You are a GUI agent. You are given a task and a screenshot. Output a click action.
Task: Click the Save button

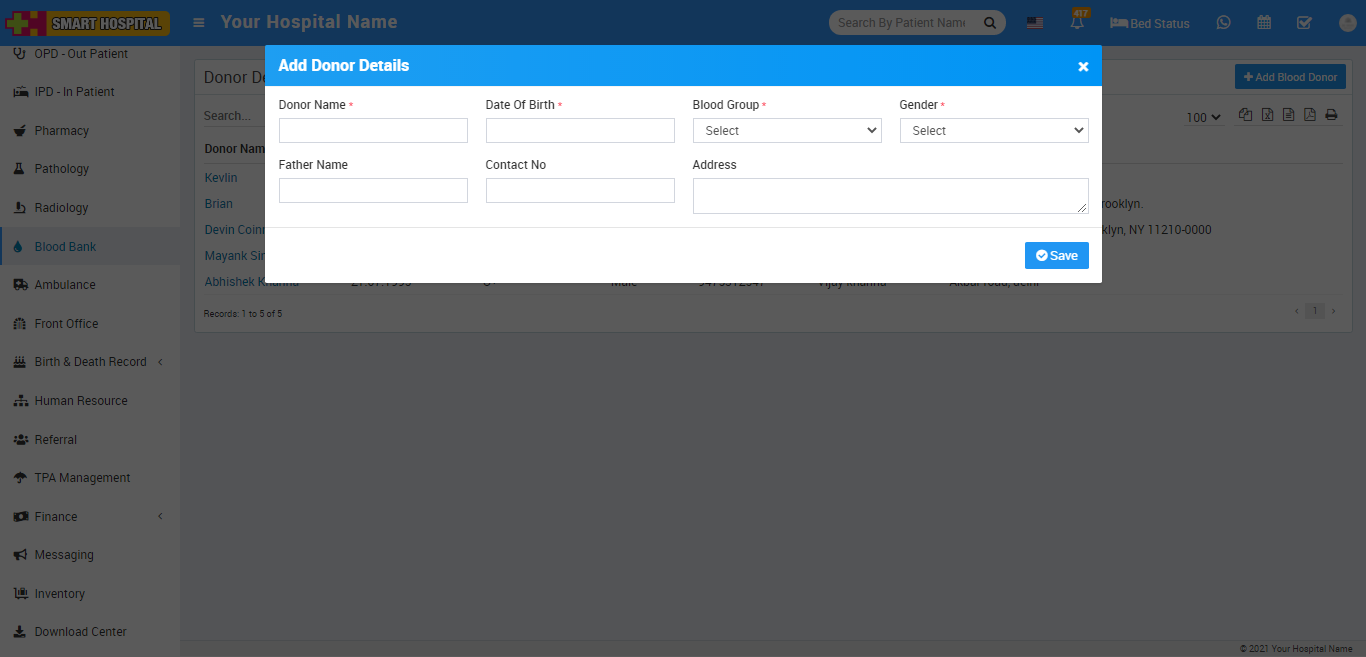pos(1056,256)
